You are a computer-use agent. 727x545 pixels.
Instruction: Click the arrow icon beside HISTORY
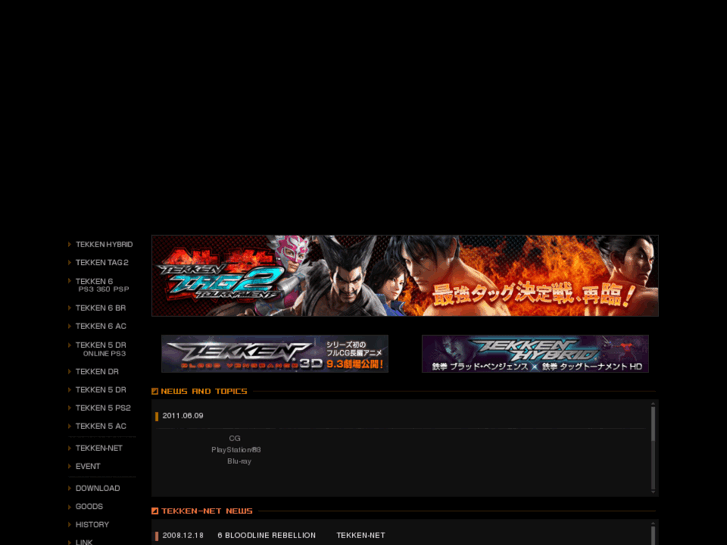pyautogui.click(x=70, y=524)
